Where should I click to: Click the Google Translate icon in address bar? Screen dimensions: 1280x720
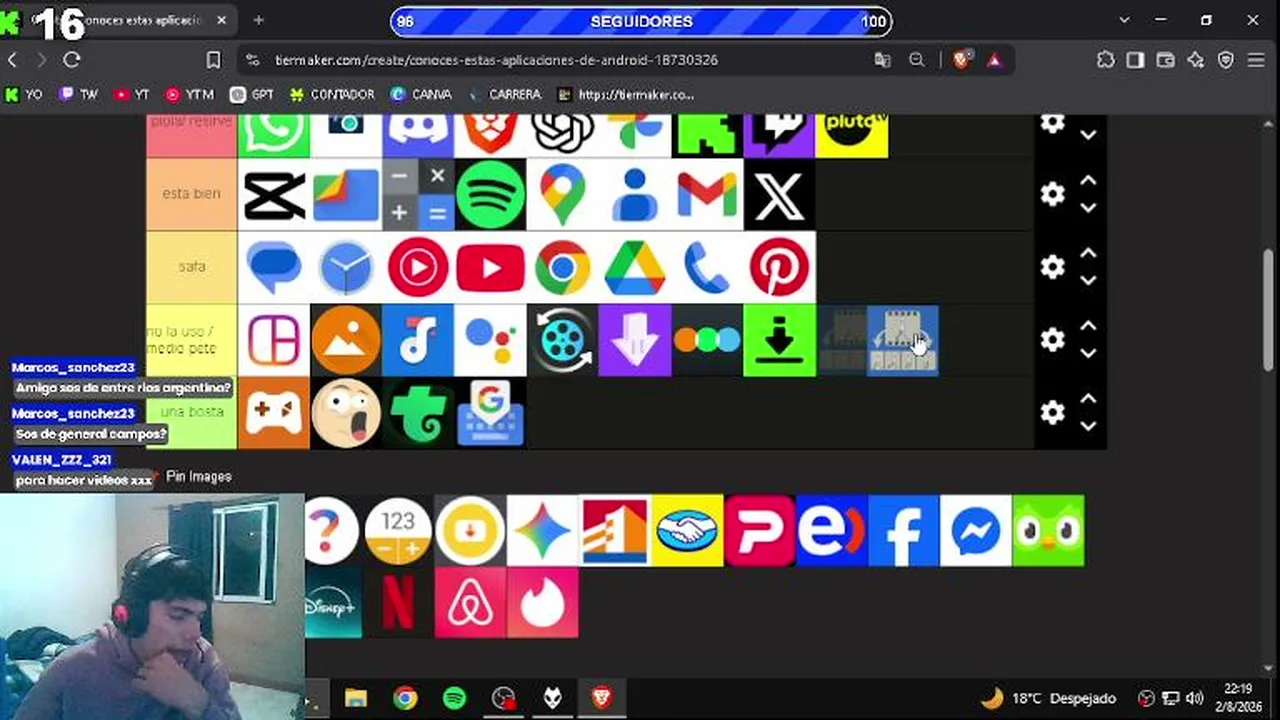point(882,60)
